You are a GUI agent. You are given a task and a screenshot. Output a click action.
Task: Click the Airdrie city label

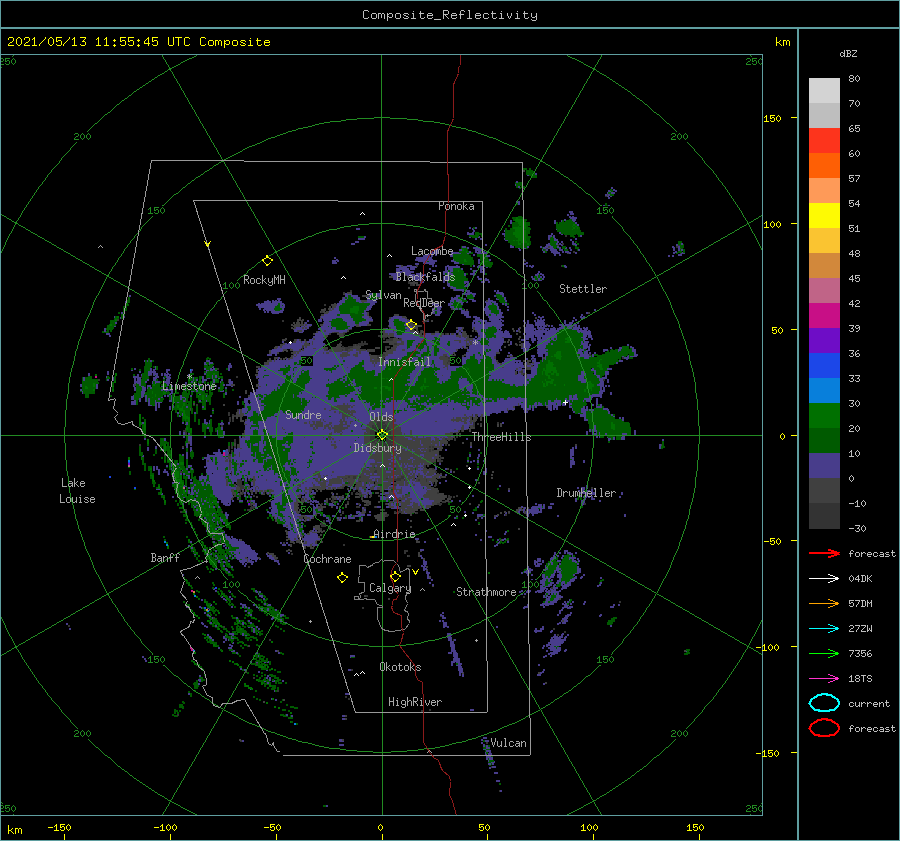(x=394, y=534)
